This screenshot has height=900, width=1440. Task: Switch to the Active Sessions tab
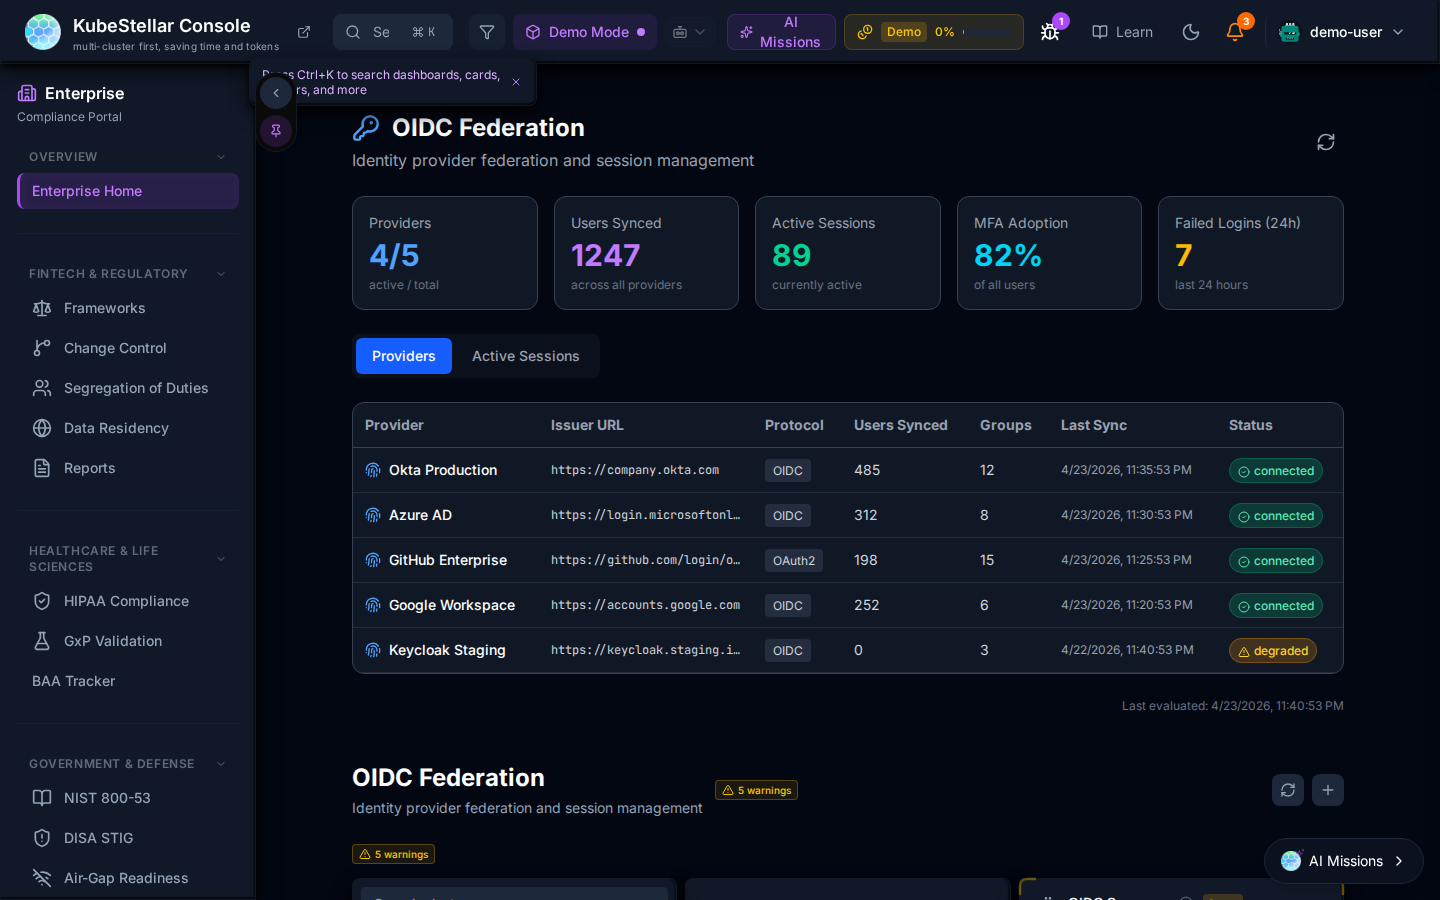(x=525, y=356)
